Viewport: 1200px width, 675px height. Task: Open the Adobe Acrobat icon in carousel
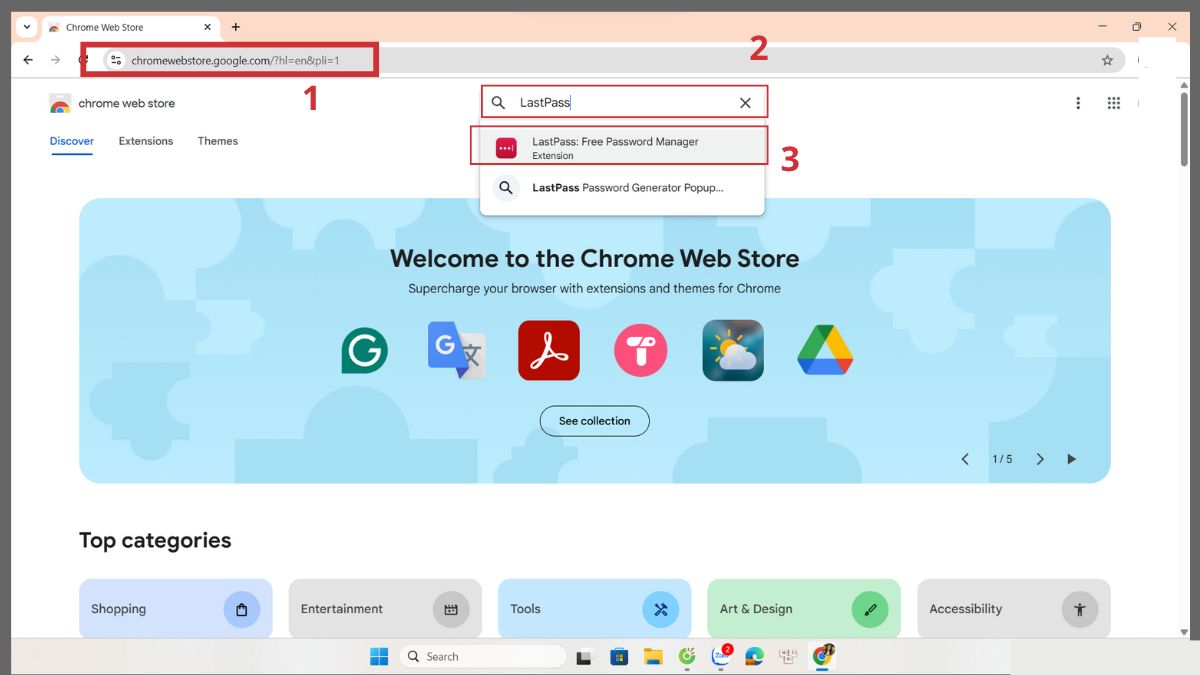(549, 350)
